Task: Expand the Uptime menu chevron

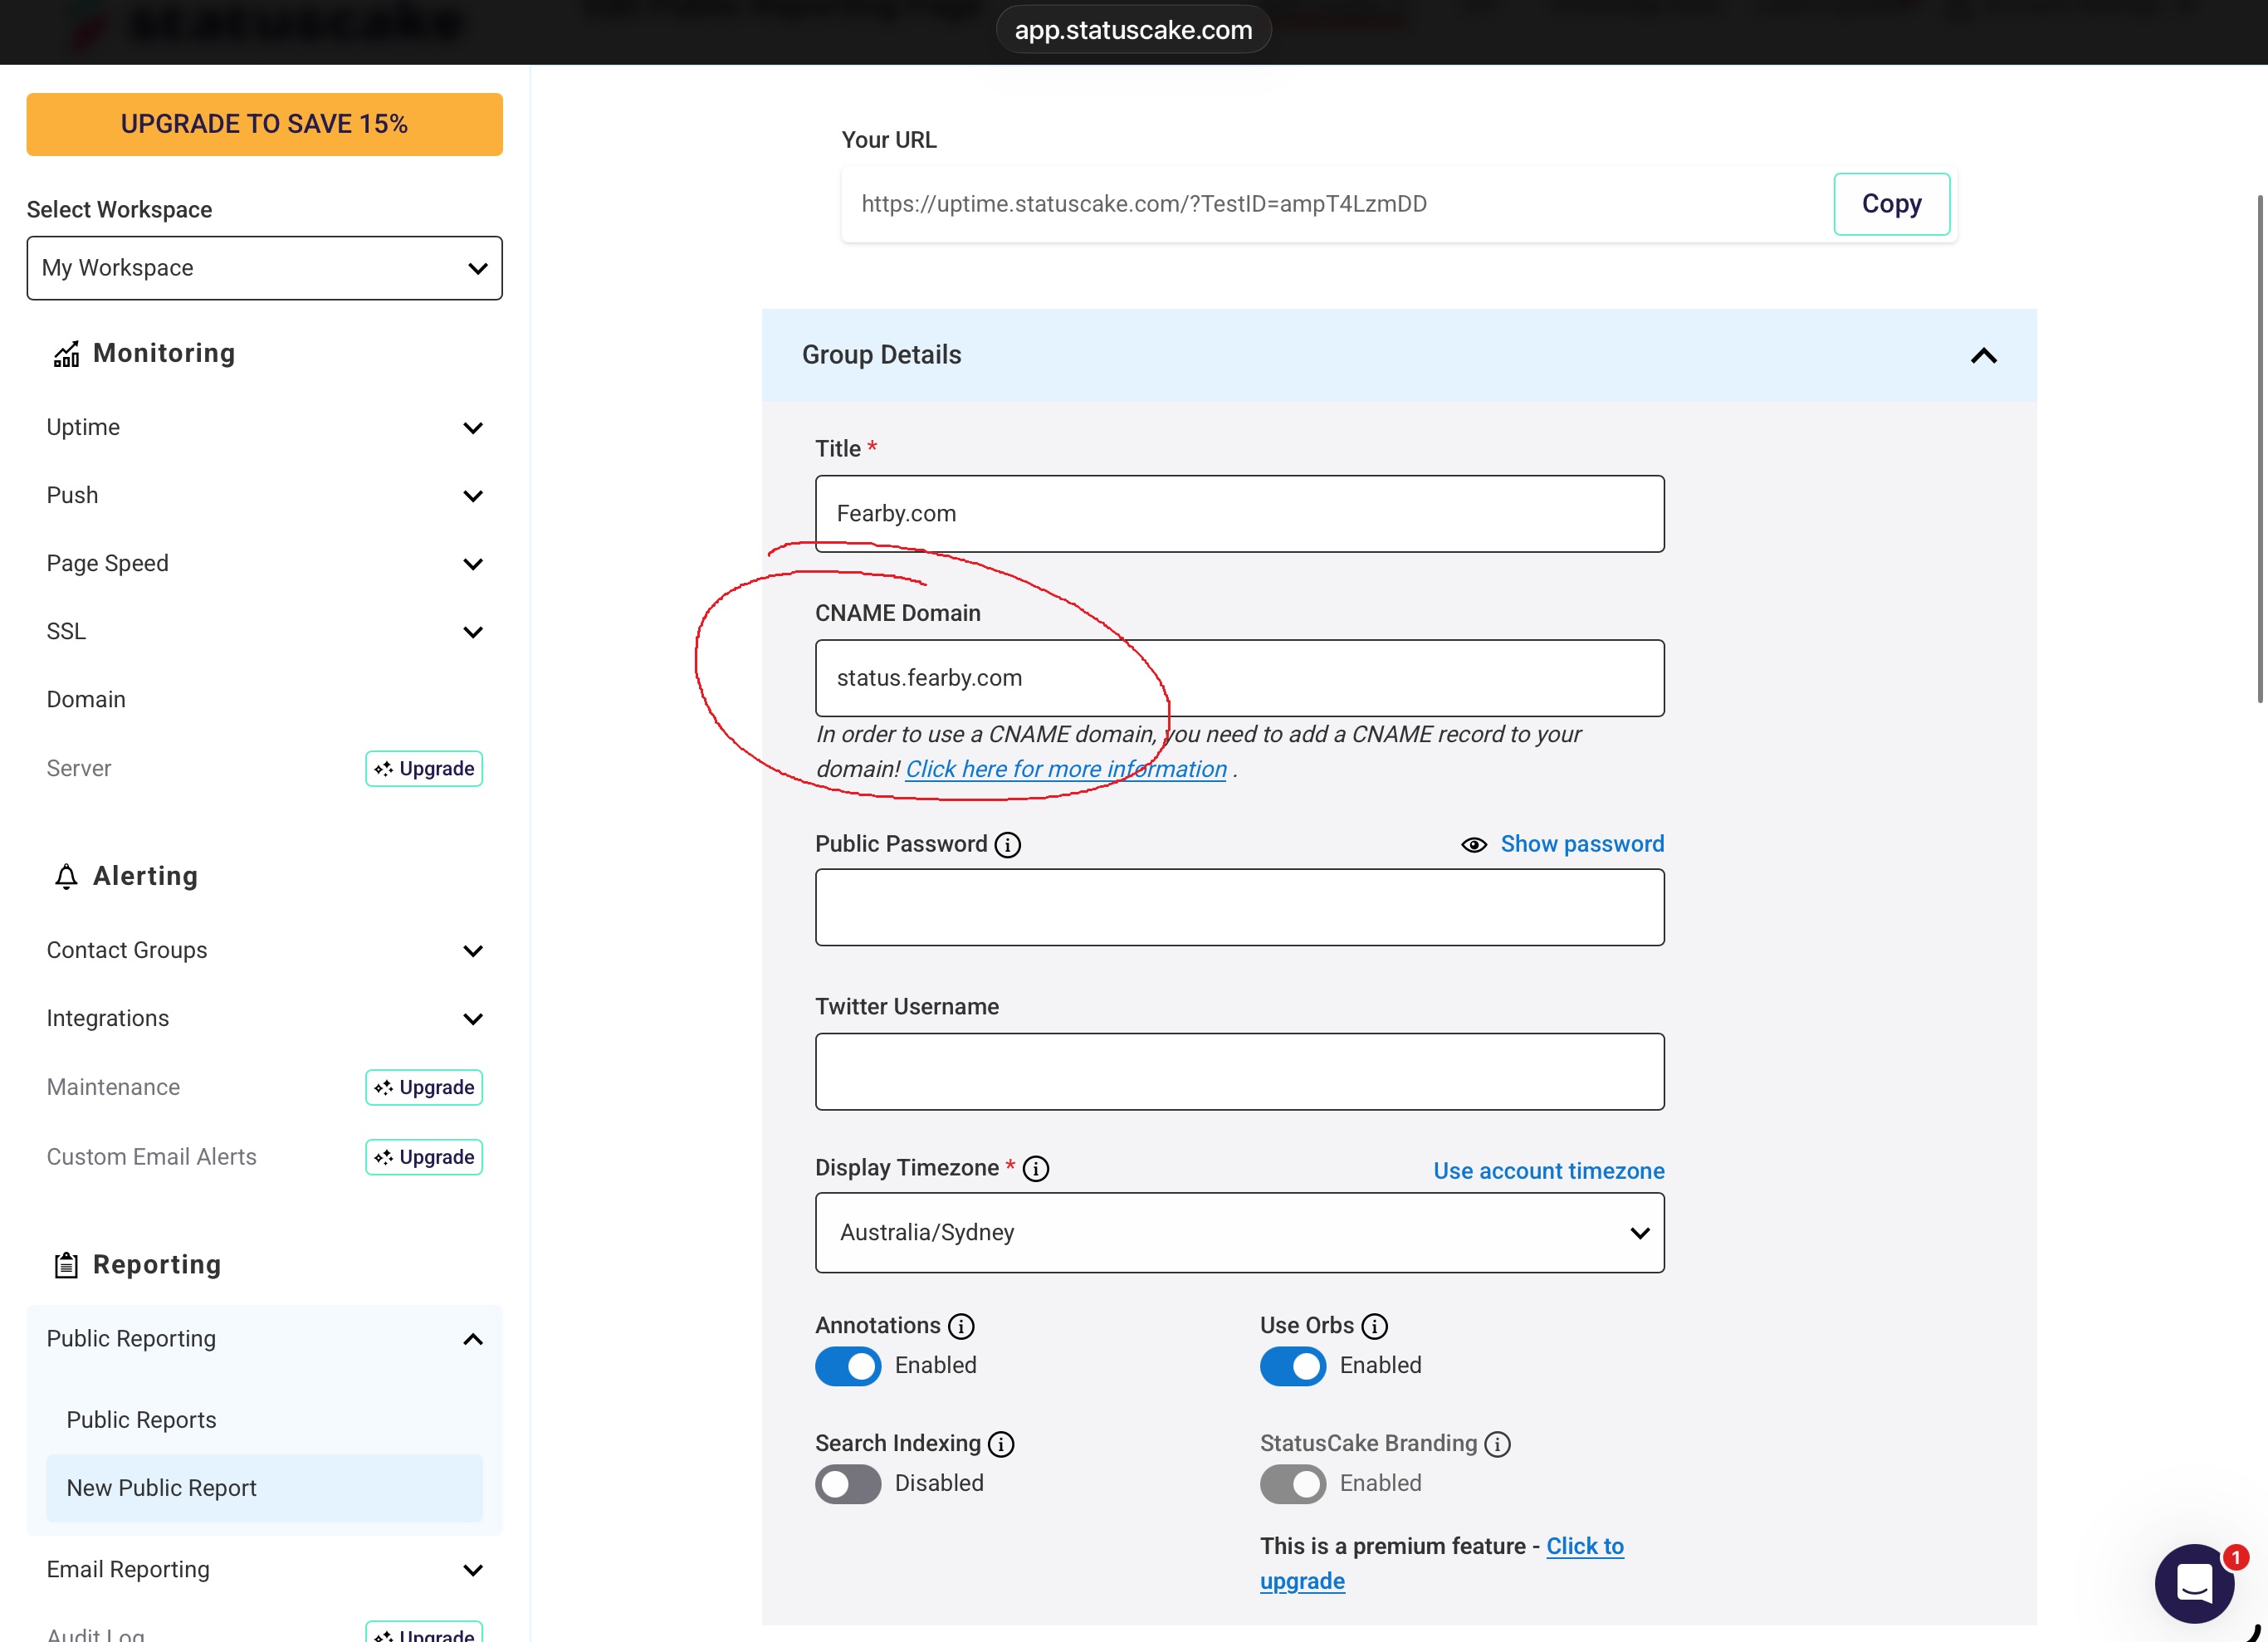Action: tap(473, 428)
